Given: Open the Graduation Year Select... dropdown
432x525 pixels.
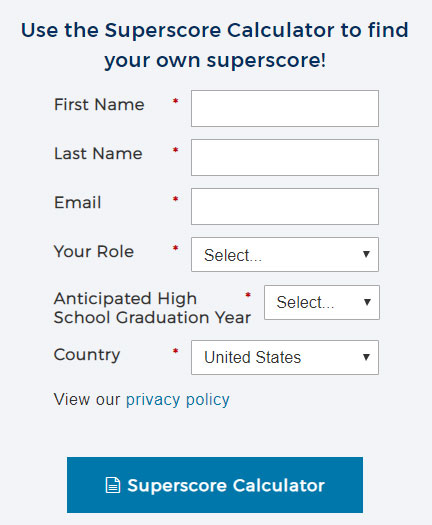Looking at the screenshot, I should click(x=322, y=302).
